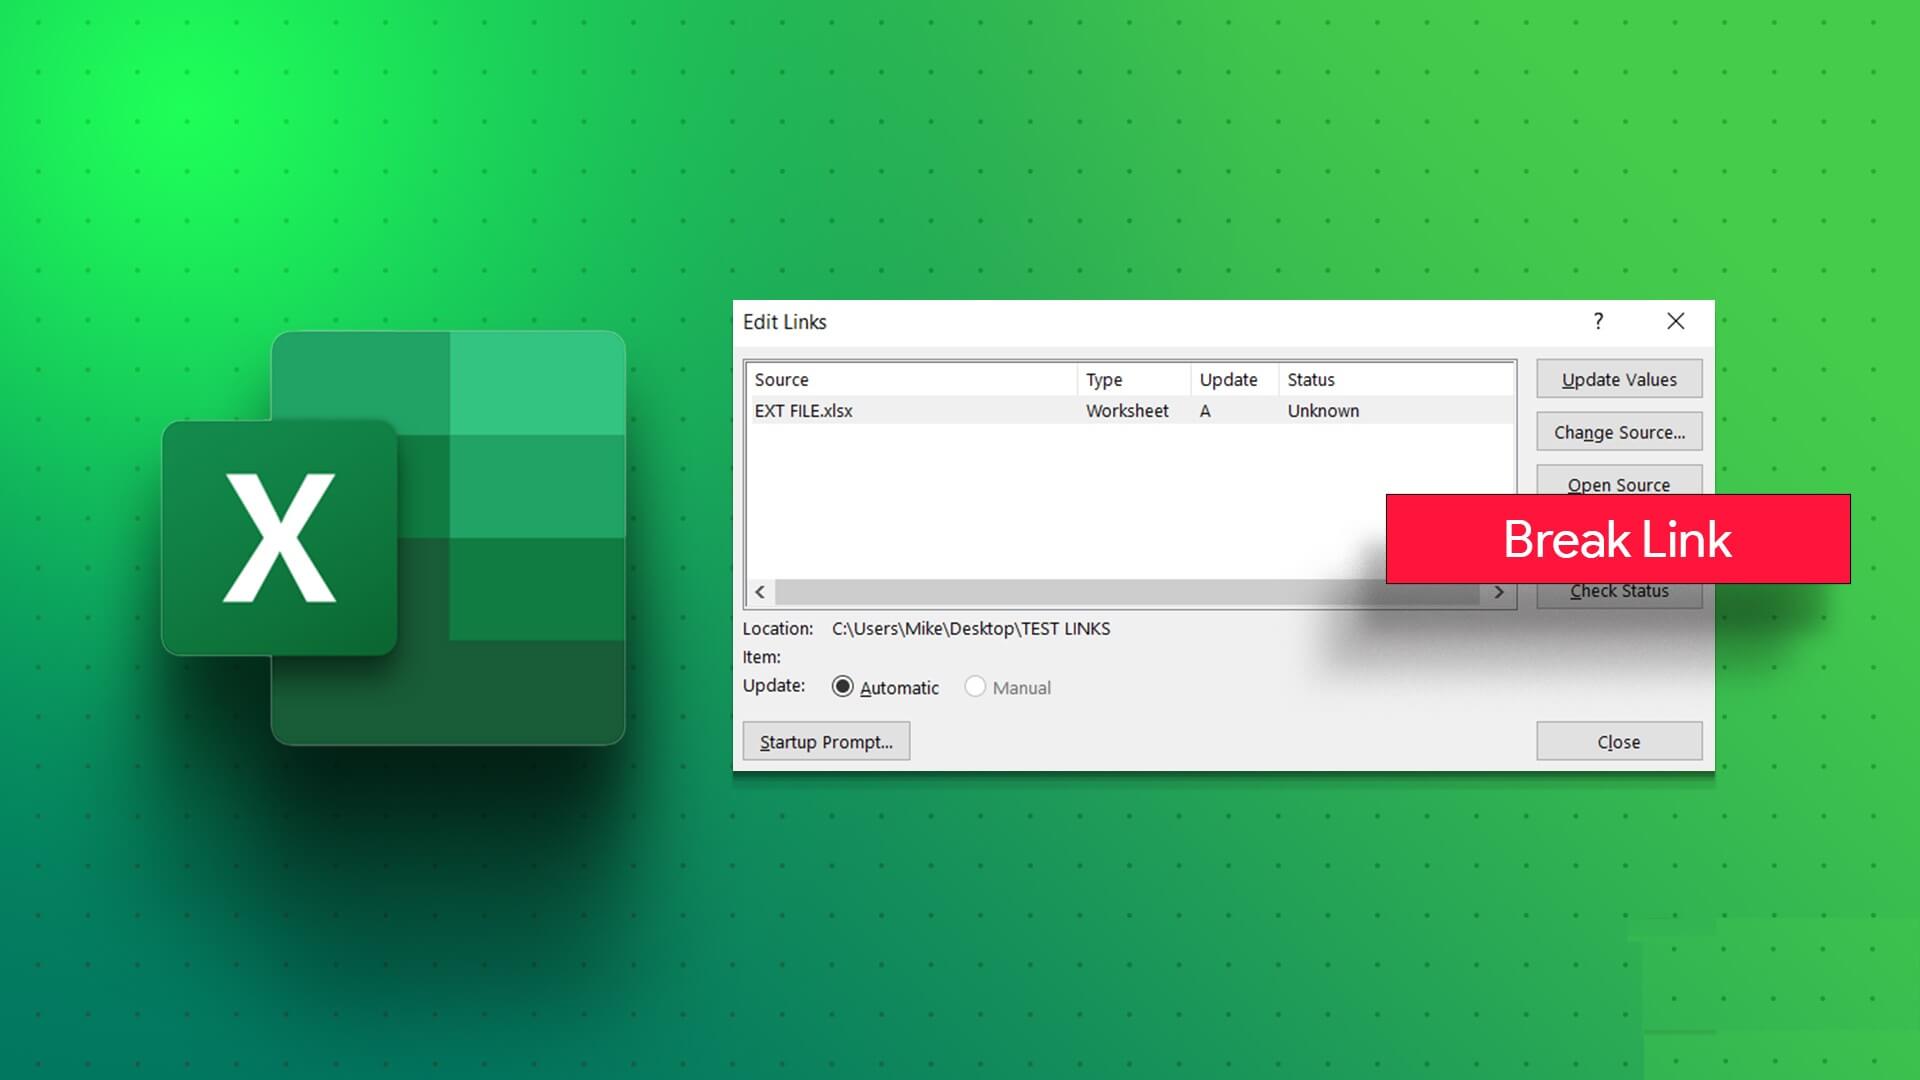
Task: Open the Change Source dialog
Action: pos(1619,432)
